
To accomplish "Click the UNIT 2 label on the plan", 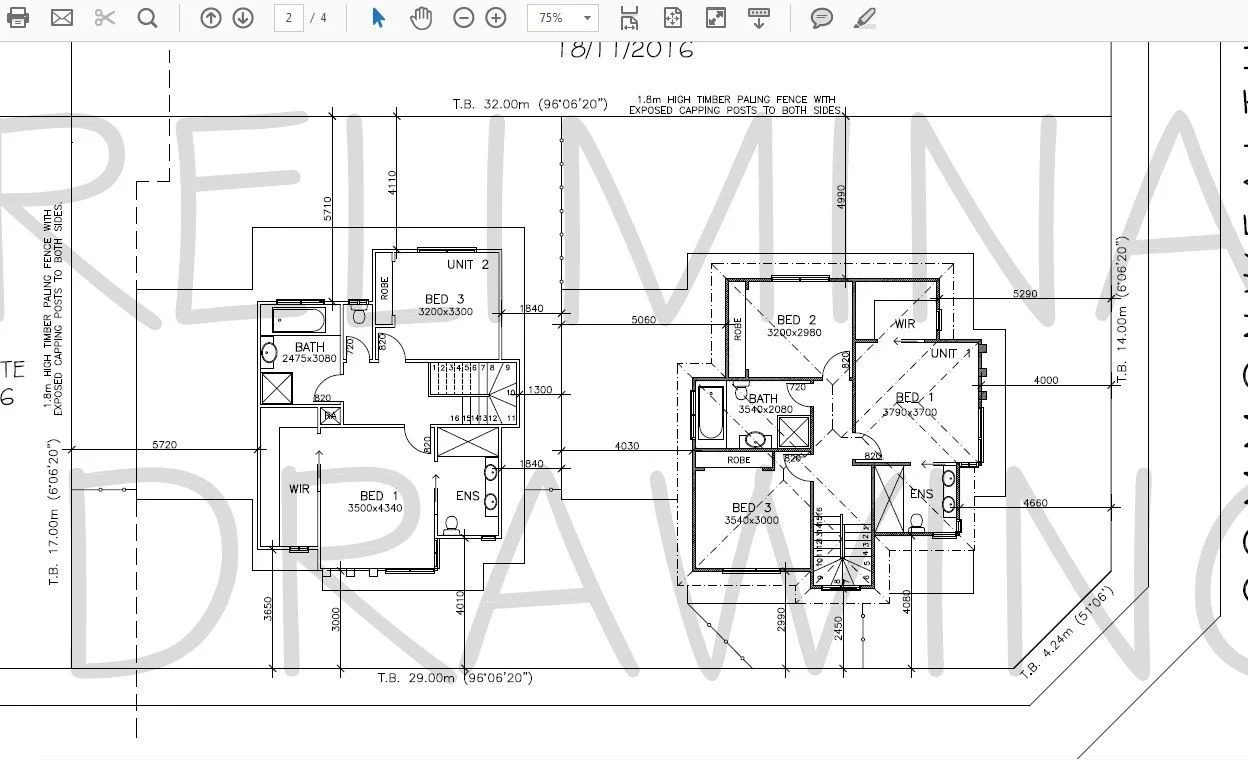I will pyautogui.click(x=468, y=265).
